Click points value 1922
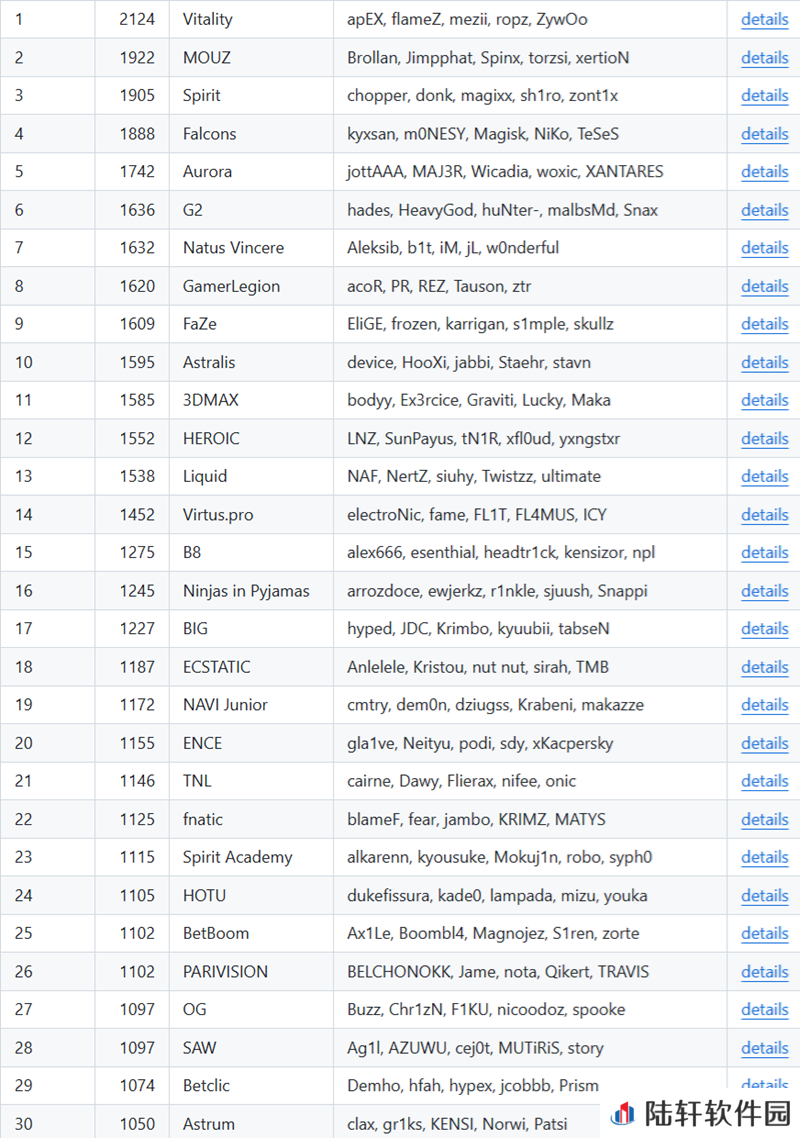This screenshot has height=1138, width=800. pyautogui.click(x=137, y=58)
